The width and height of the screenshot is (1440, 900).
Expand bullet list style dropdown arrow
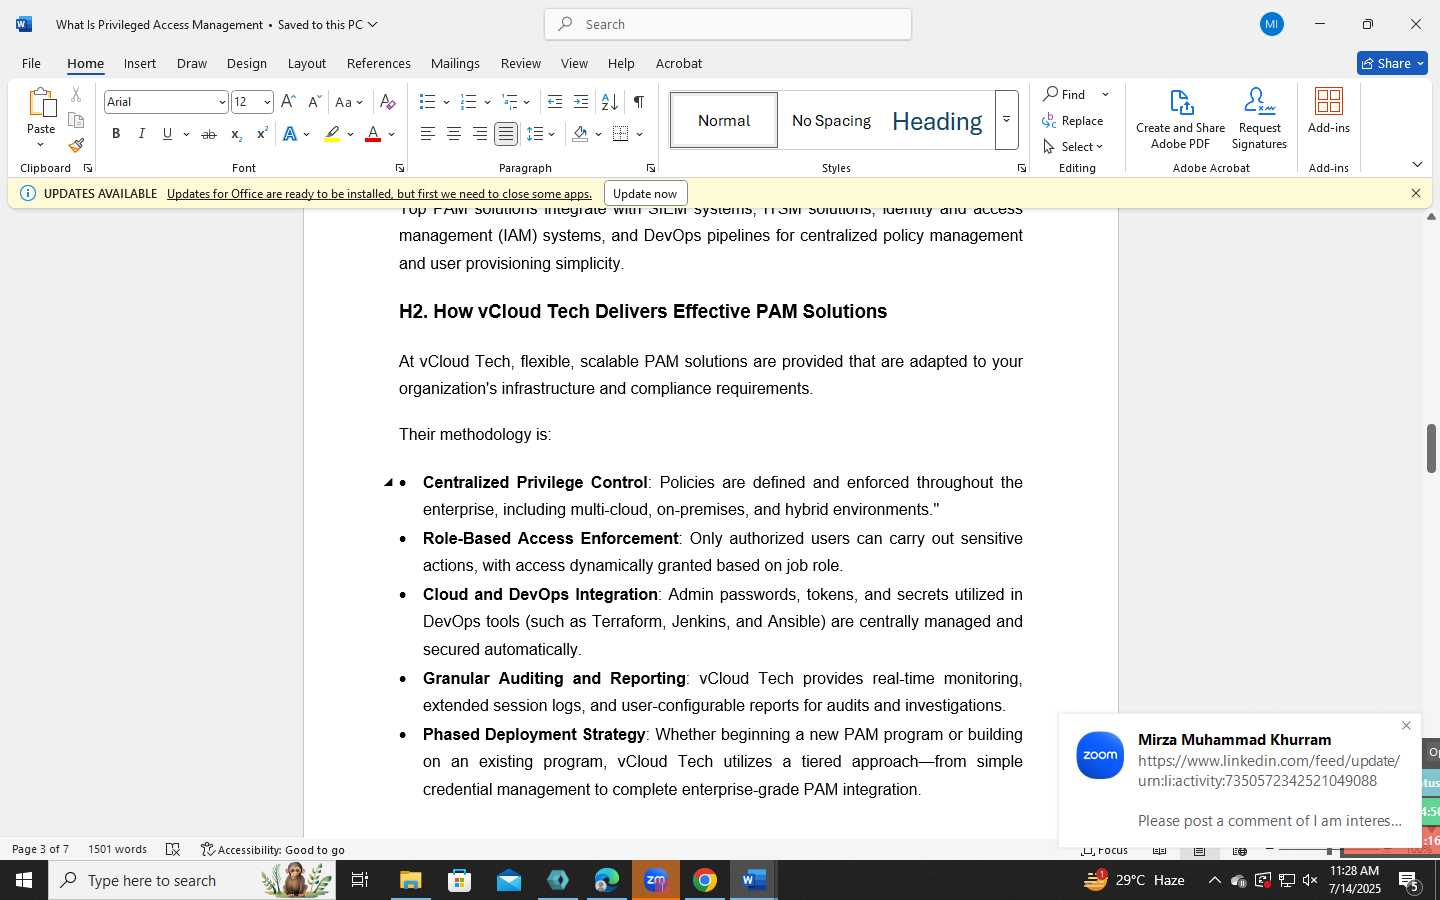coord(446,102)
